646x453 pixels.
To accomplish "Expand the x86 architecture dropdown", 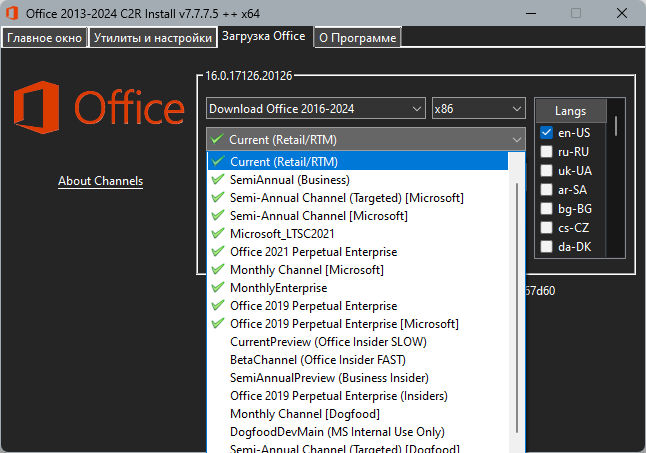I will tap(478, 108).
